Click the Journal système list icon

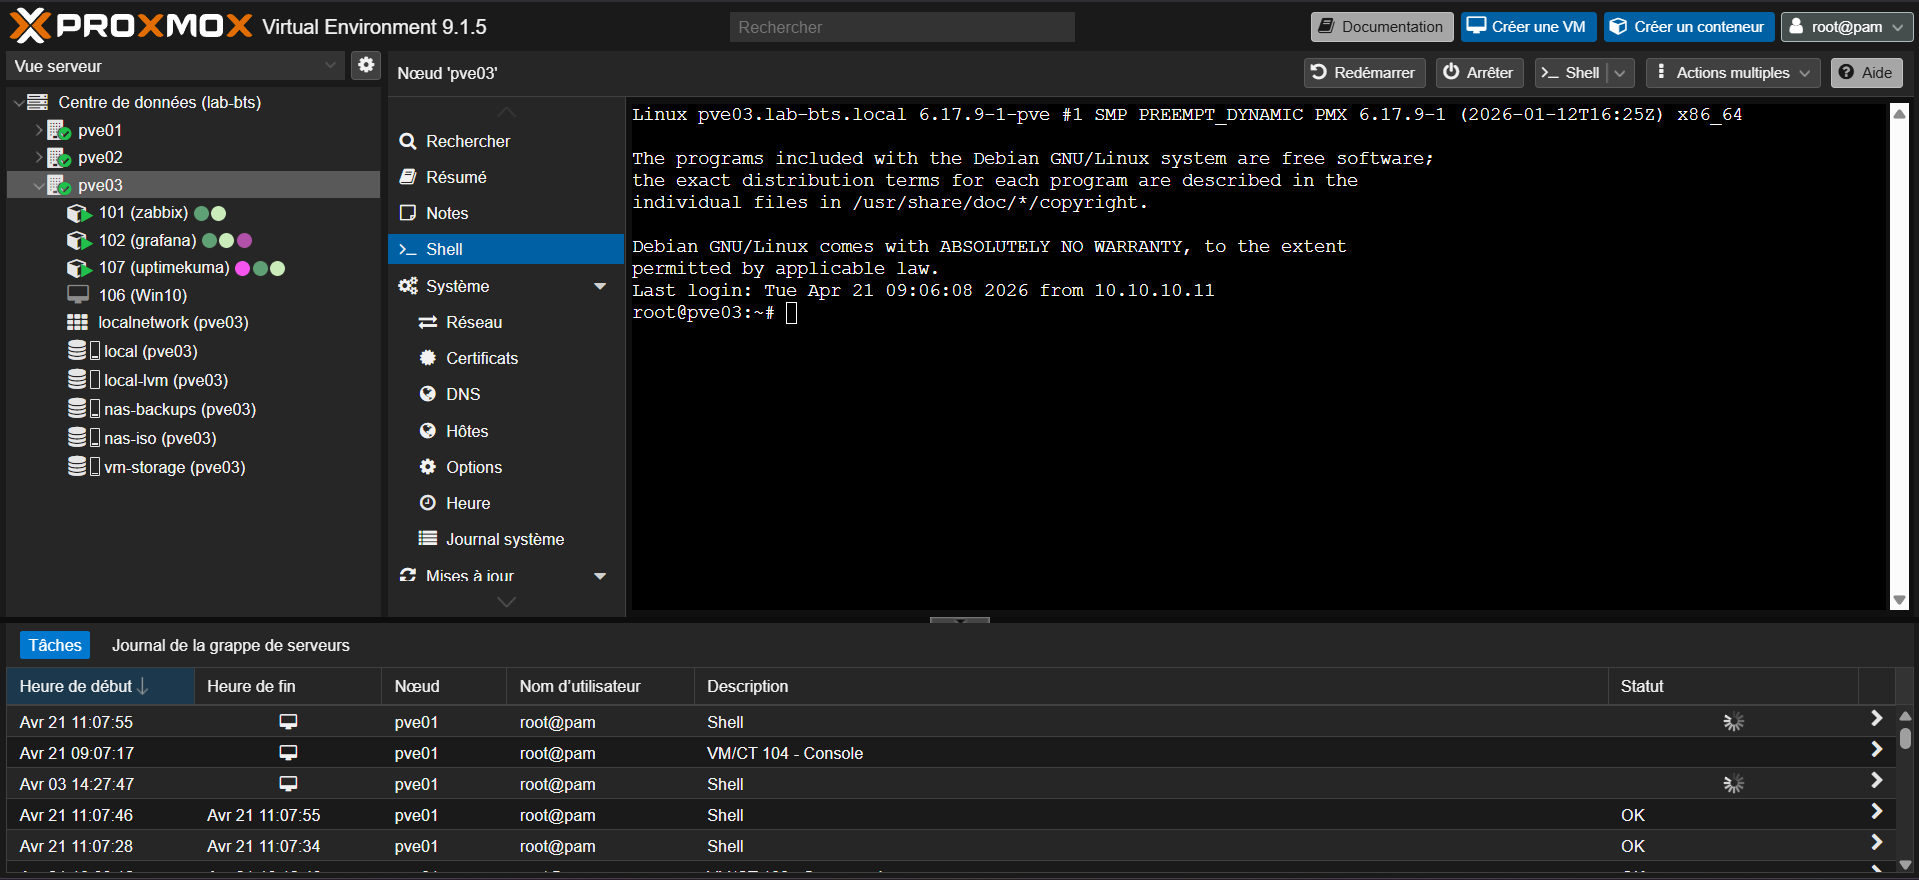pyautogui.click(x=428, y=539)
